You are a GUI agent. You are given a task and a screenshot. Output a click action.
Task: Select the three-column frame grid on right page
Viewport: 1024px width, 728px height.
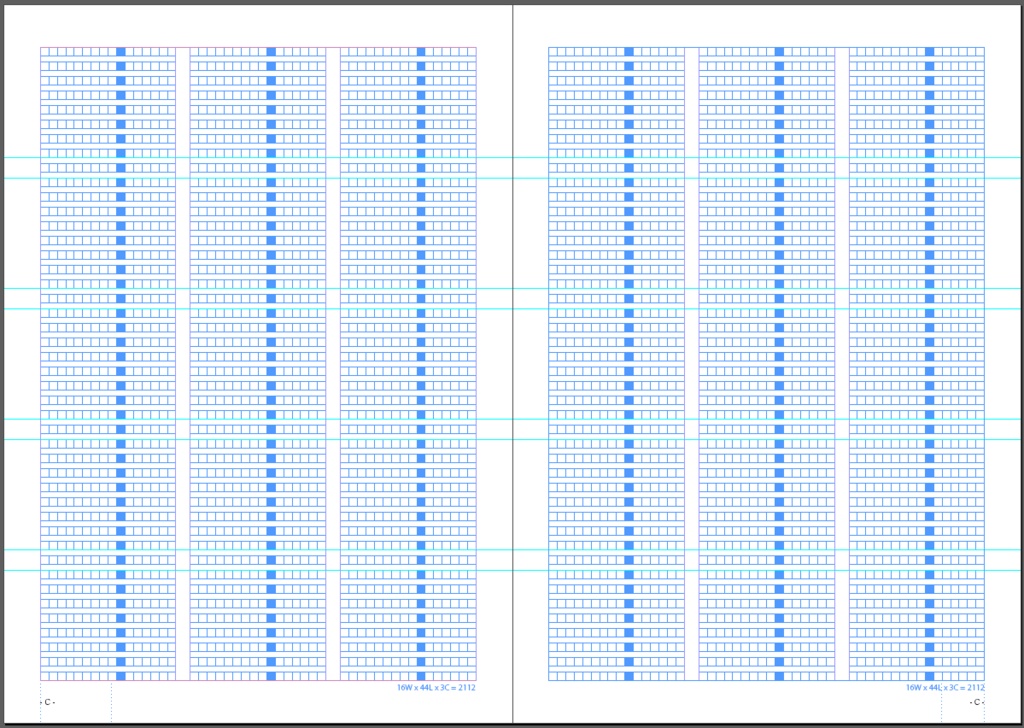766,364
